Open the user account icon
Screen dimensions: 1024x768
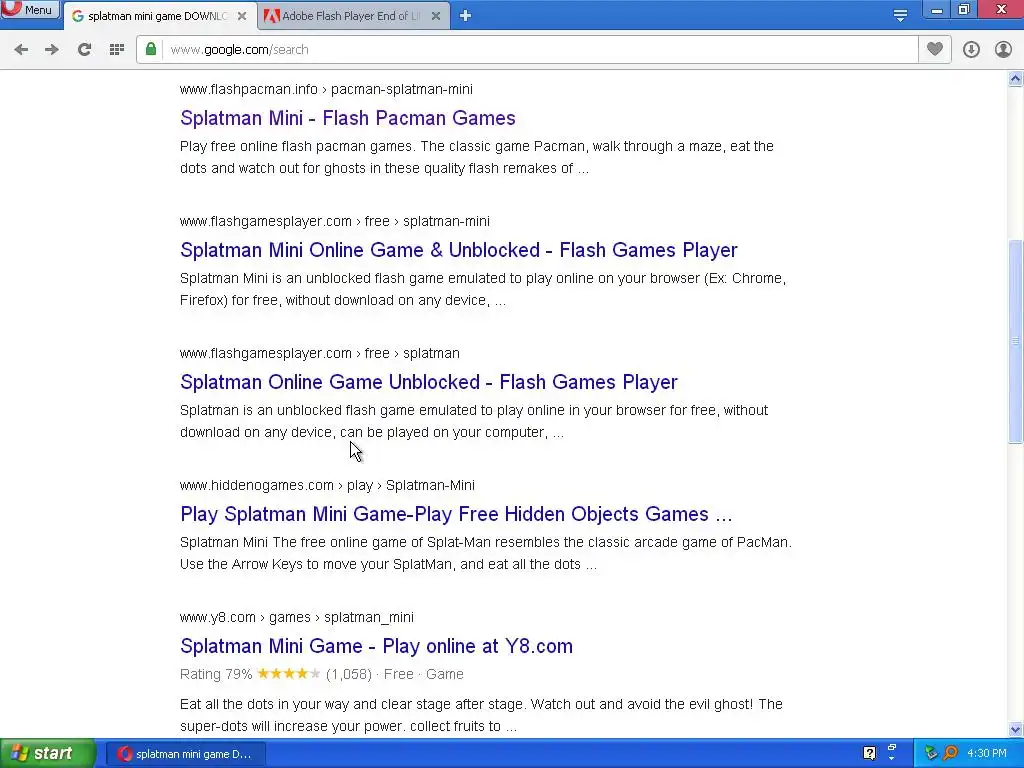(x=1003, y=50)
